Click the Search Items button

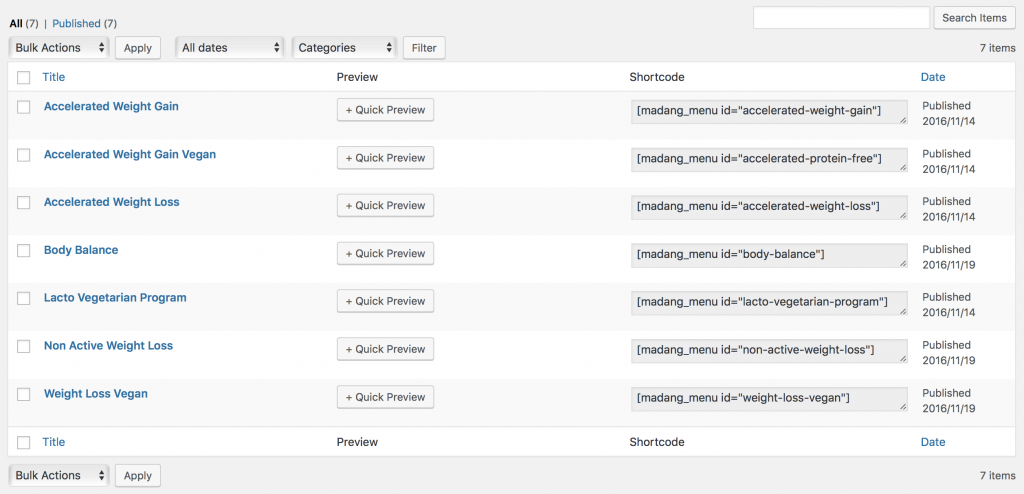pyautogui.click(x=974, y=18)
